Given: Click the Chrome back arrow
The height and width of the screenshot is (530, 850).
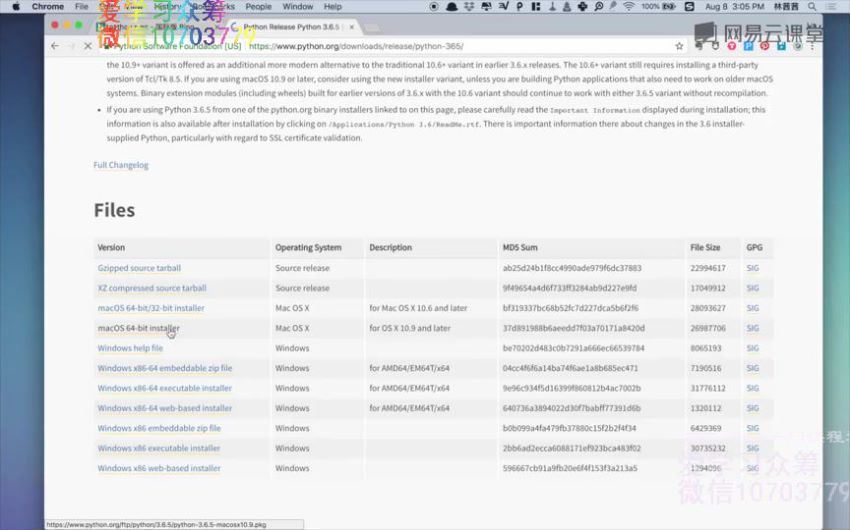Looking at the screenshot, I should coord(55,46).
